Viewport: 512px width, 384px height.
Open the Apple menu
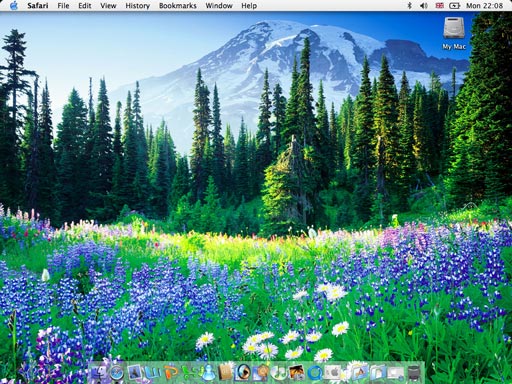point(13,6)
